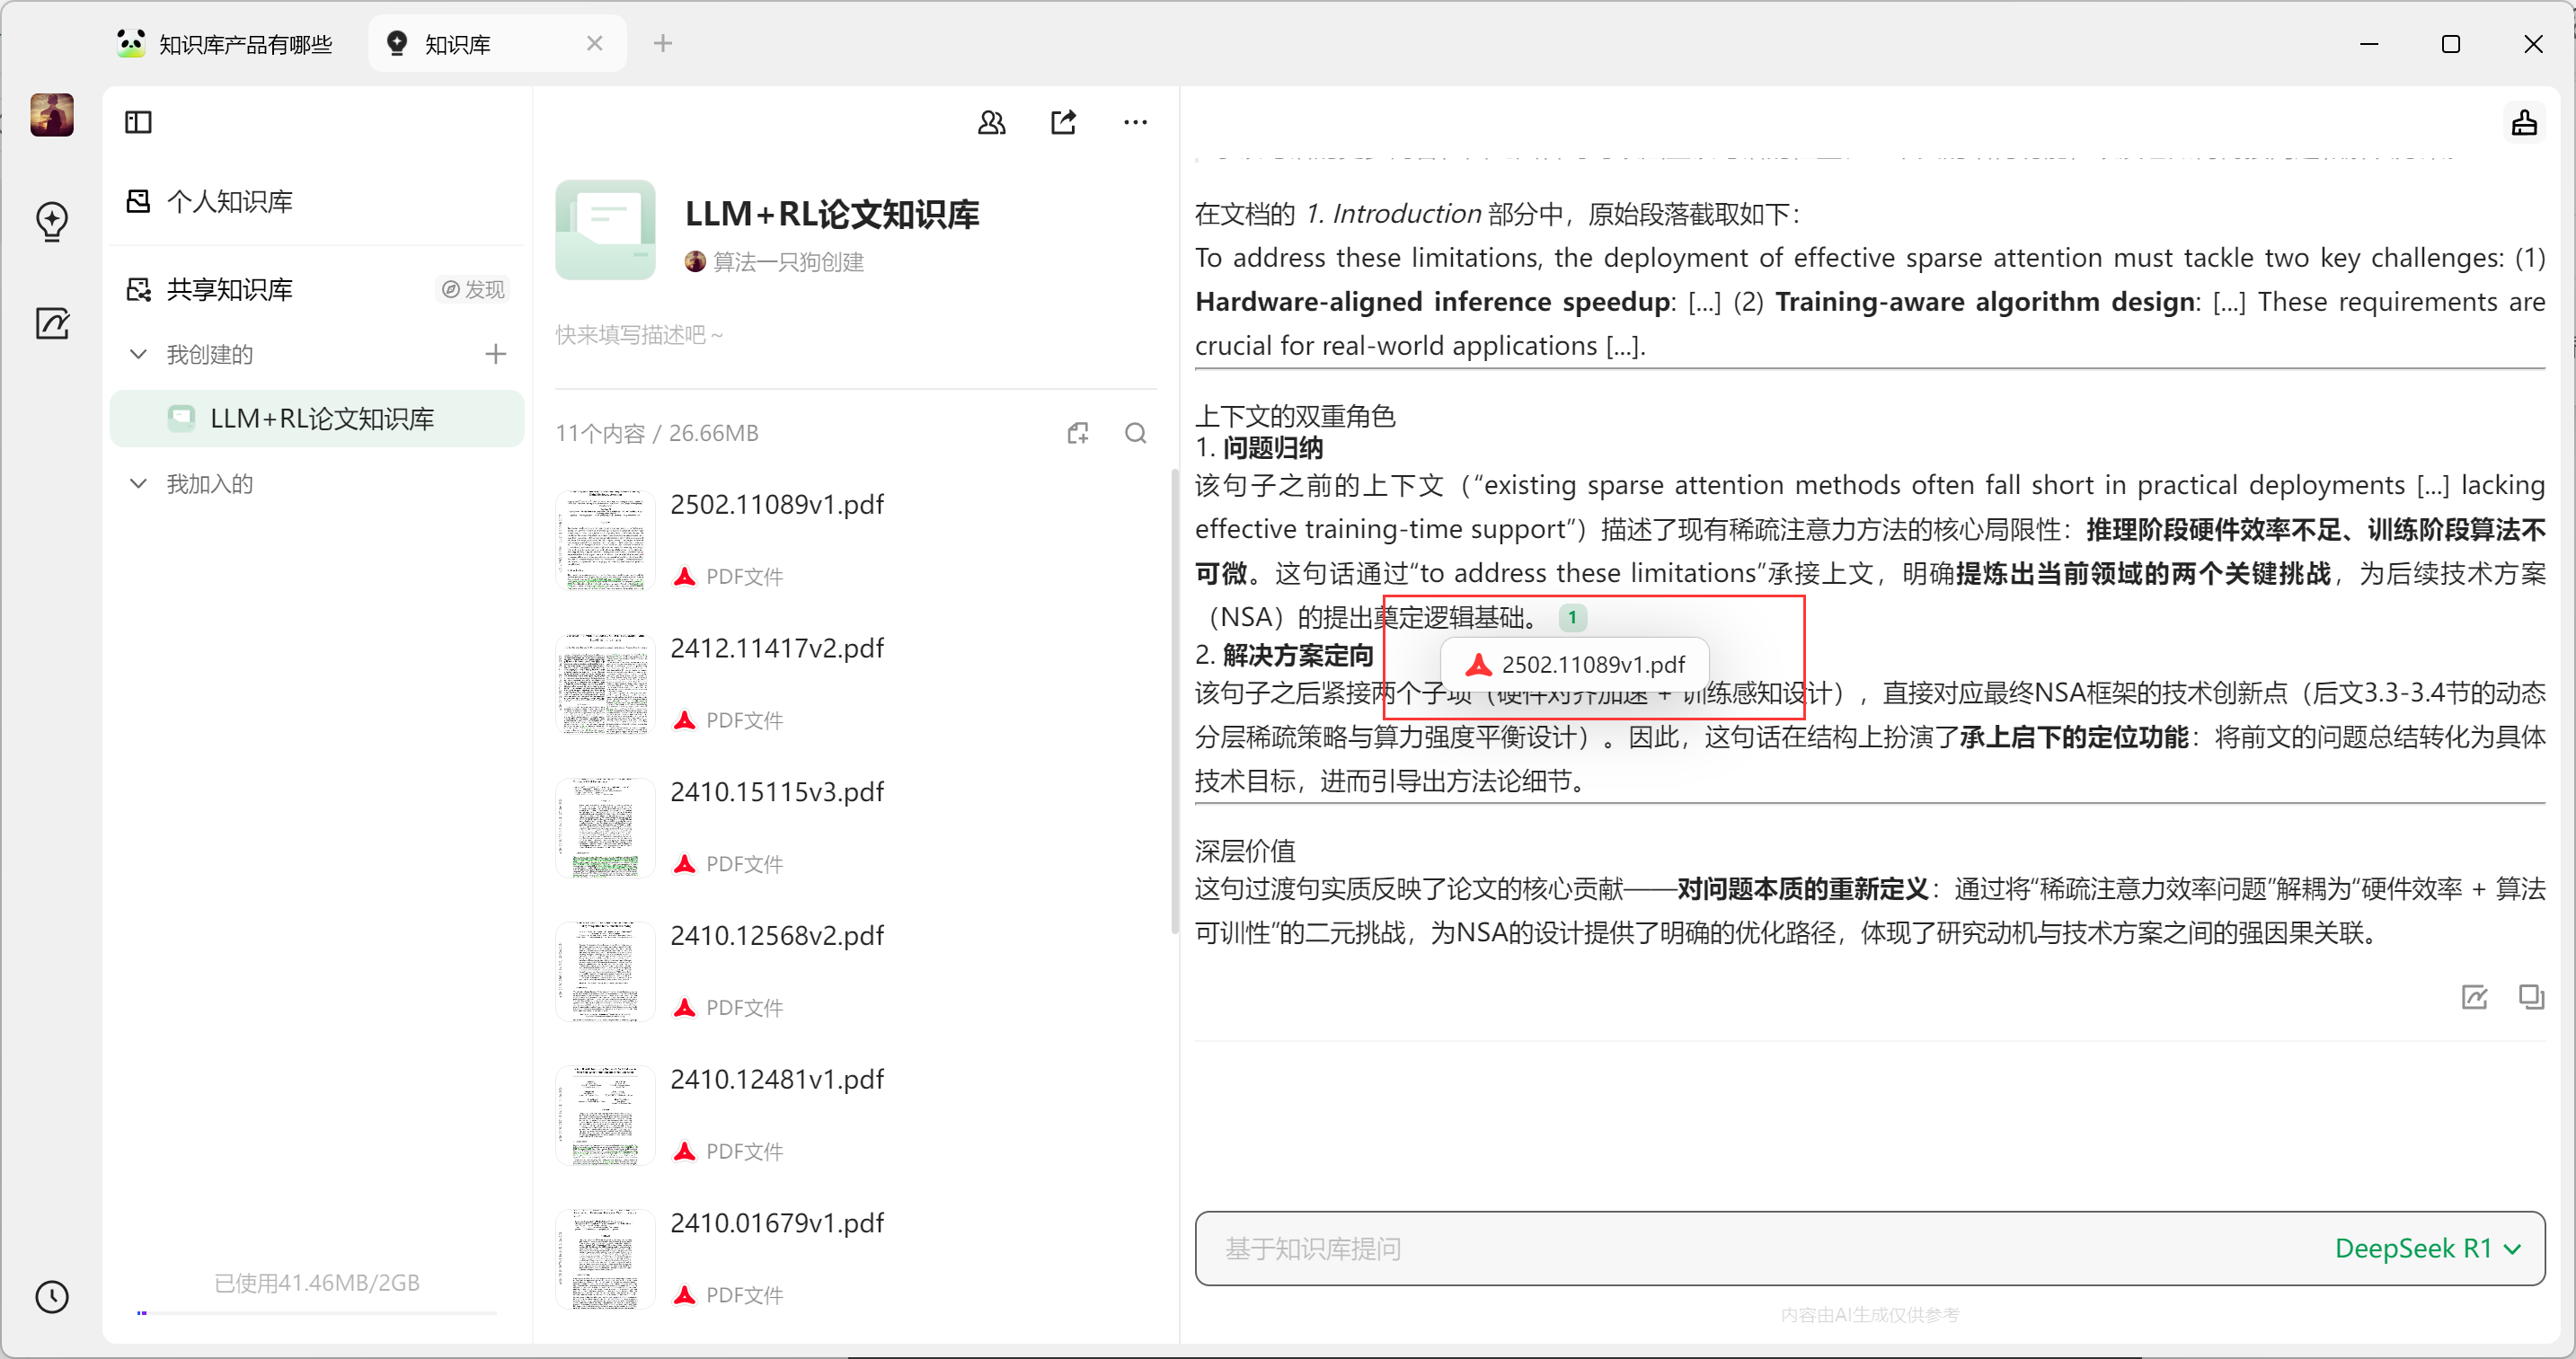Viewport: 2576px width, 1359px height.
Task: Click the add content icon beside search
Action: [x=1077, y=433]
